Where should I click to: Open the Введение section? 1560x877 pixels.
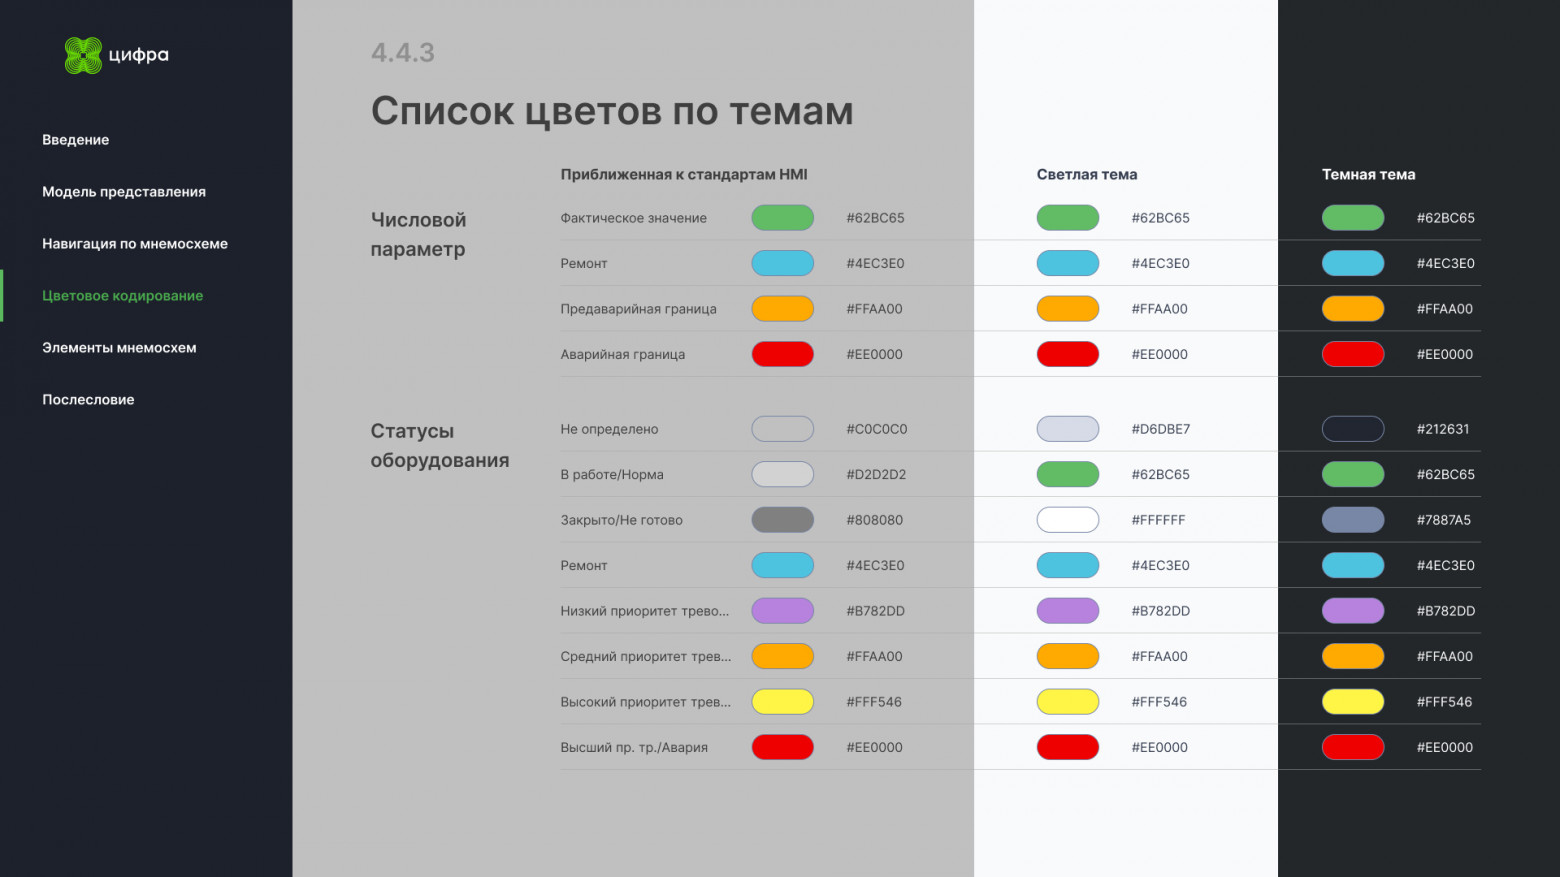coord(76,140)
